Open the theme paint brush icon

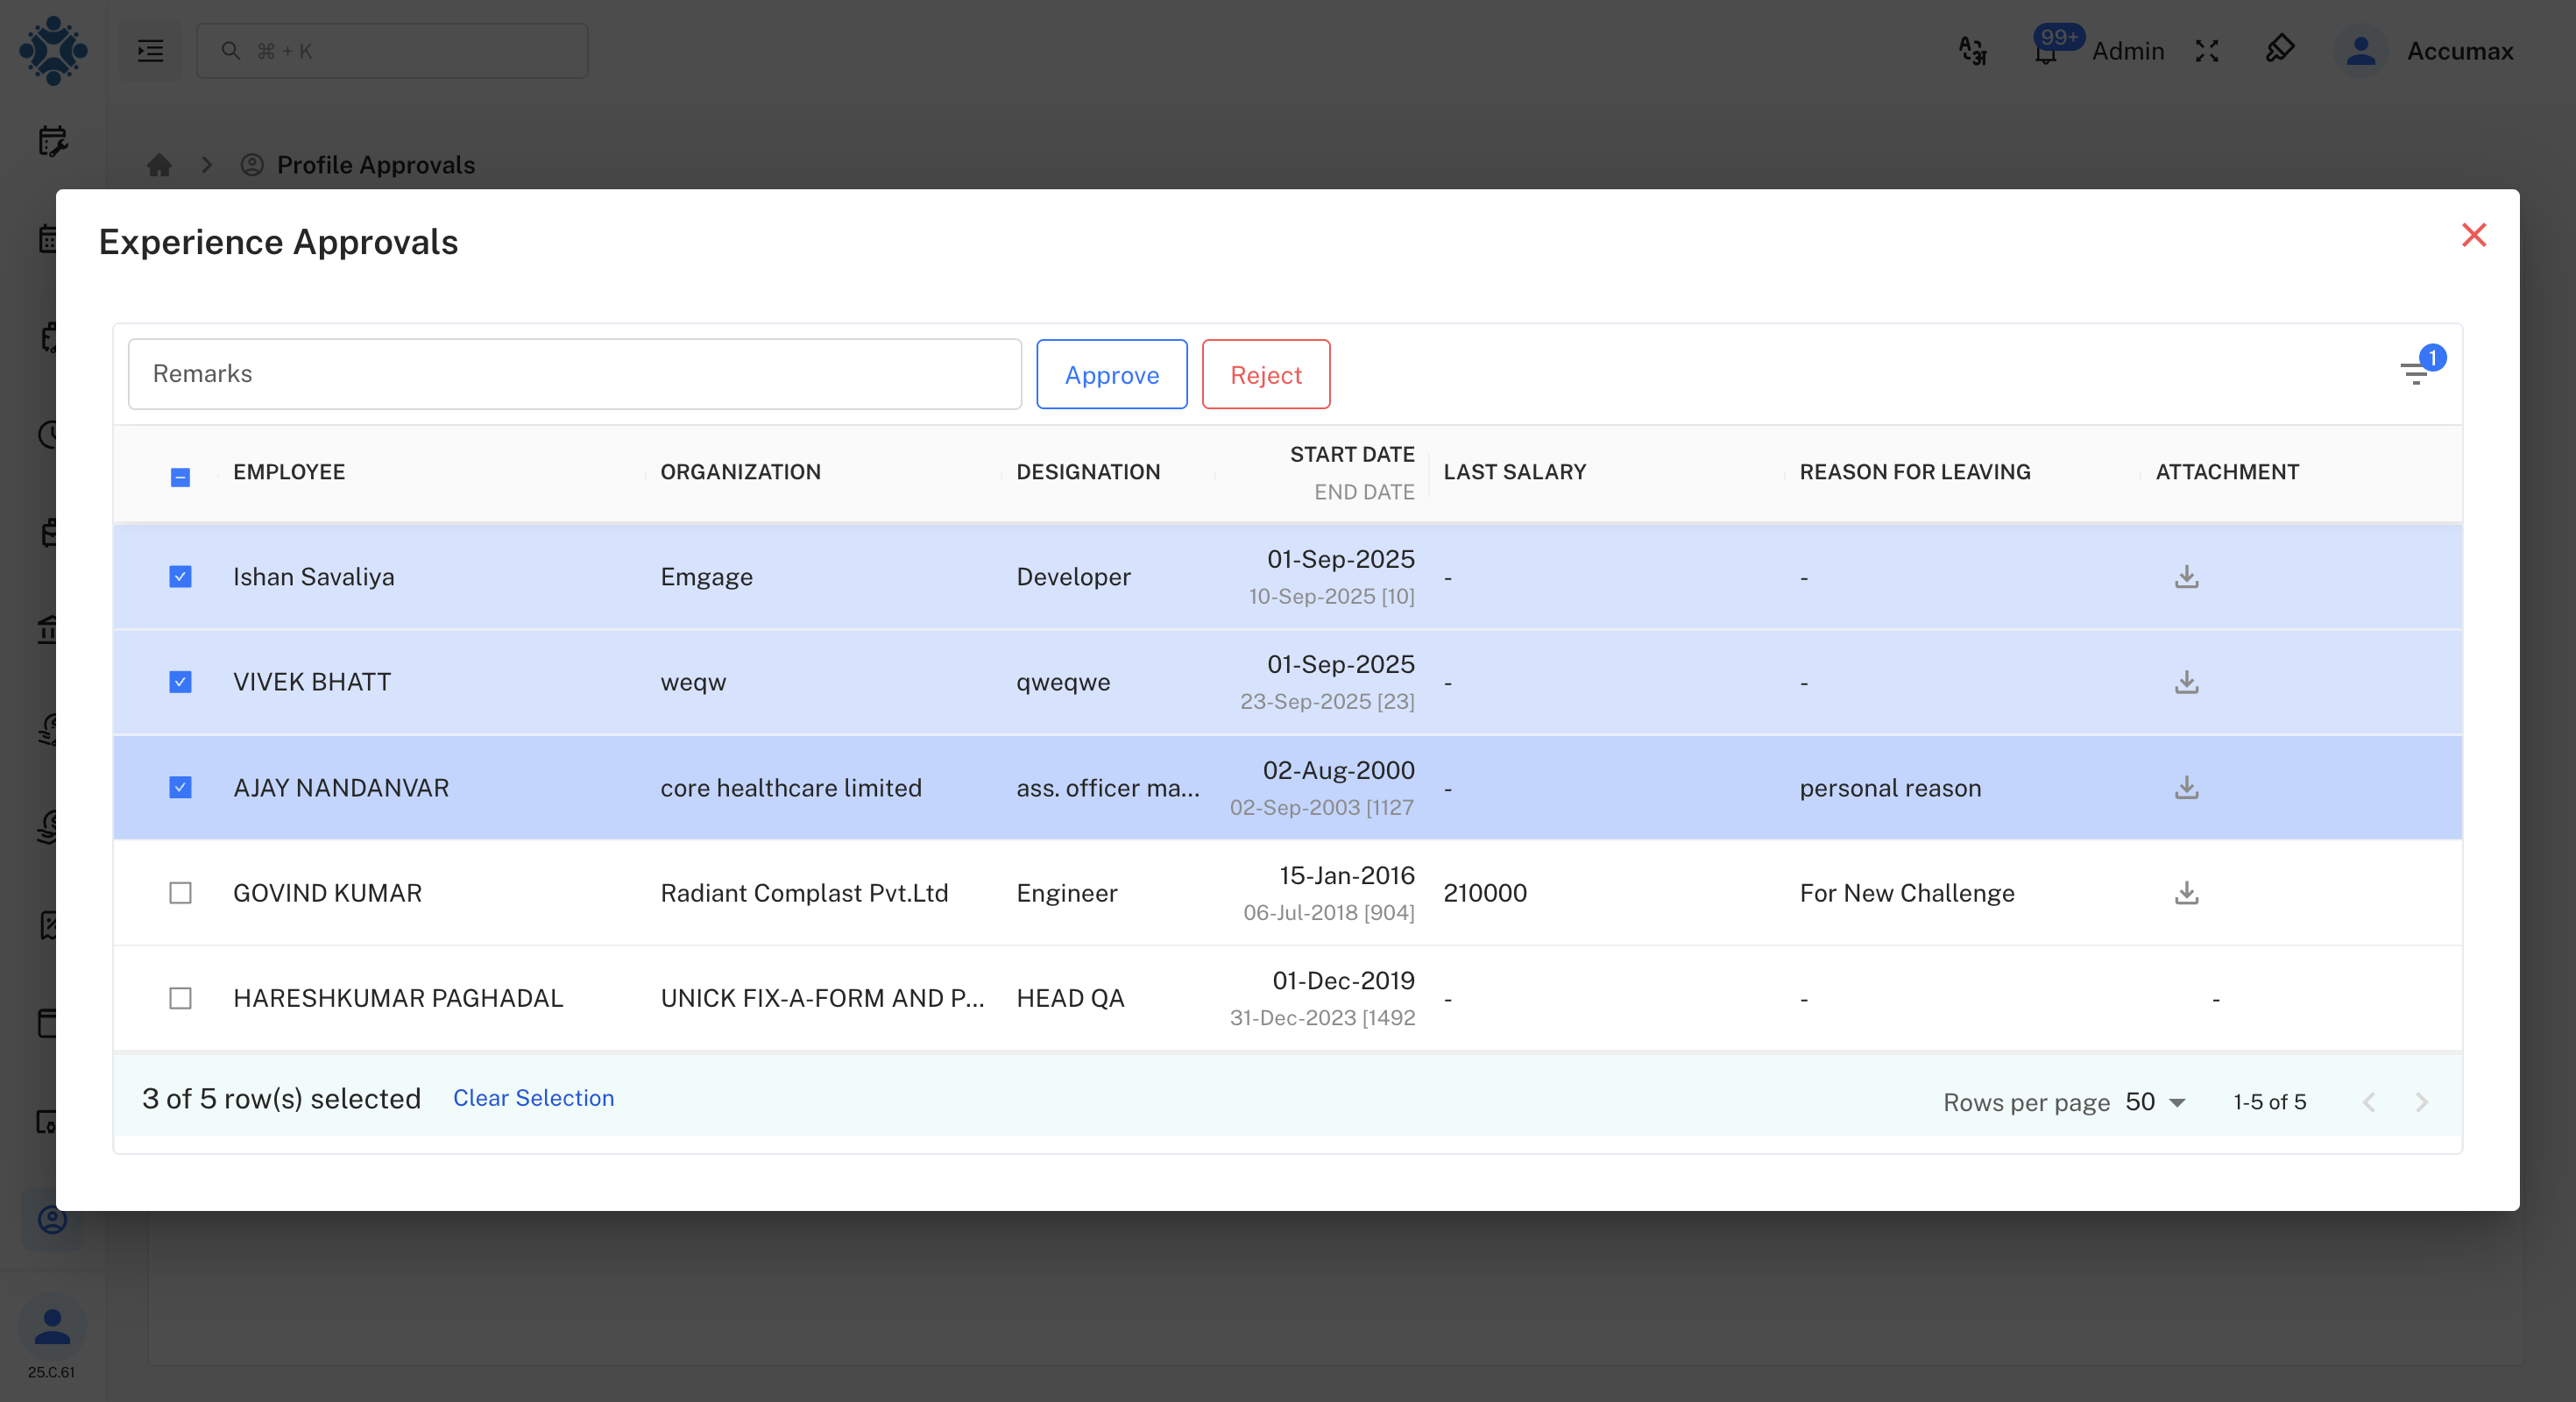click(x=2281, y=49)
